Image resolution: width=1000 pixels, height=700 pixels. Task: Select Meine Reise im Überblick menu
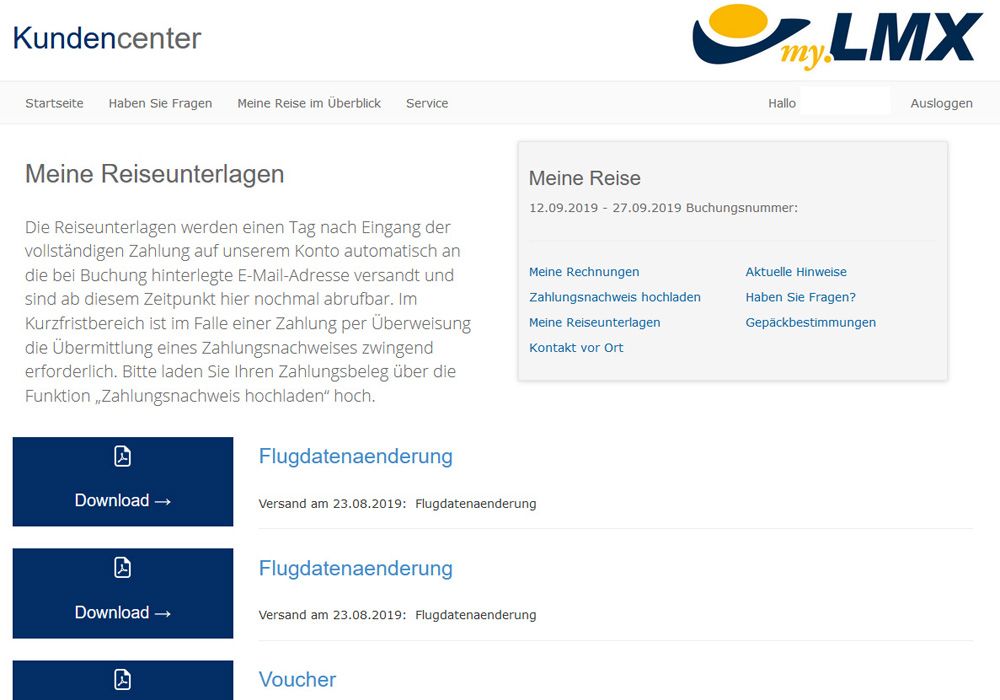[x=309, y=103]
